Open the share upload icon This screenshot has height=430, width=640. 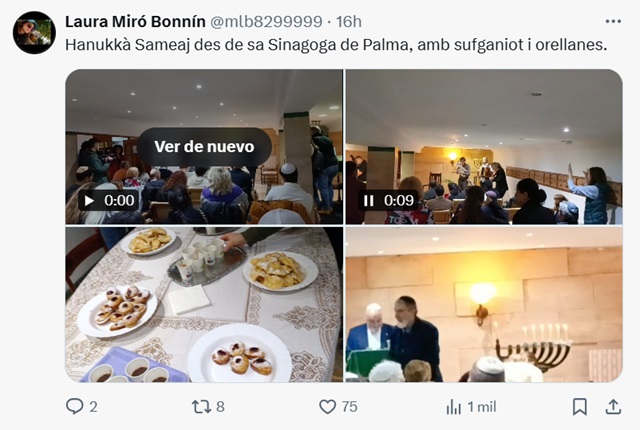[x=613, y=406]
